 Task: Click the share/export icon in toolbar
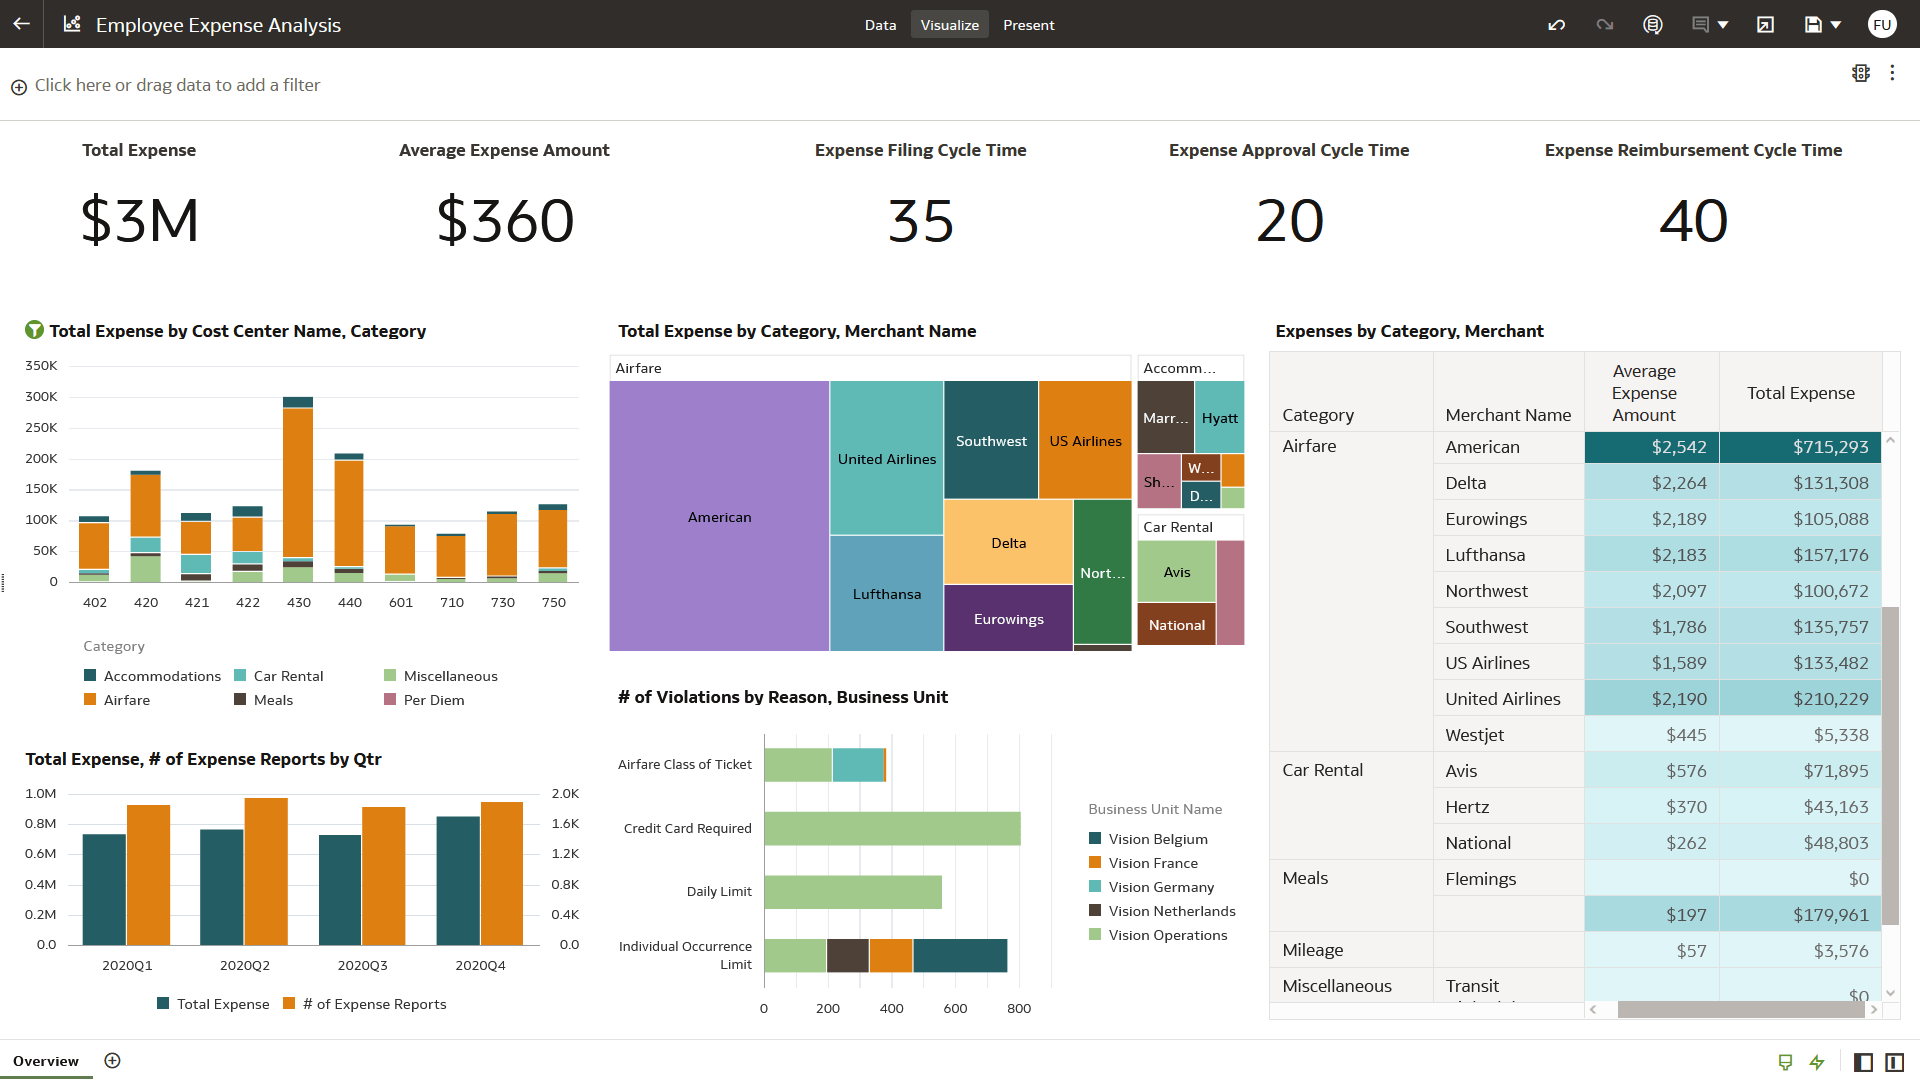tap(1767, 25)
